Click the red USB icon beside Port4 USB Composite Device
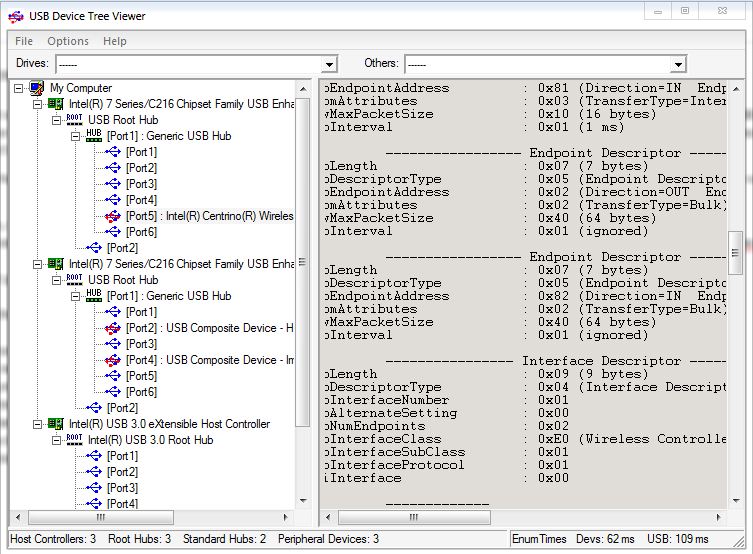Screen dimensions: 753x554 tap(113, 360)
